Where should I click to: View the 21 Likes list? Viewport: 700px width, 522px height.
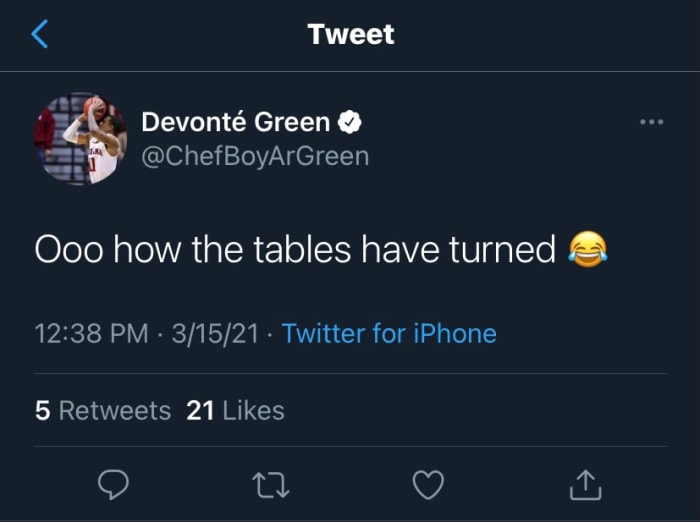pyautogui.click(x=236, y=411)
